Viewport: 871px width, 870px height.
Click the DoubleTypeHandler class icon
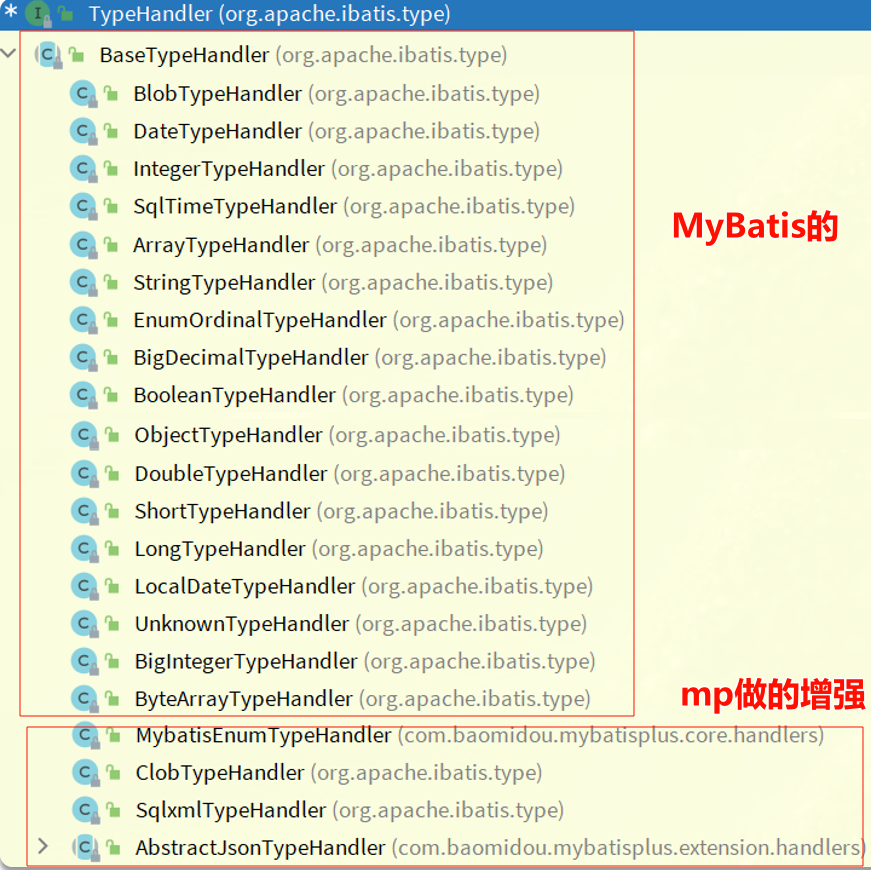[84, 473]
